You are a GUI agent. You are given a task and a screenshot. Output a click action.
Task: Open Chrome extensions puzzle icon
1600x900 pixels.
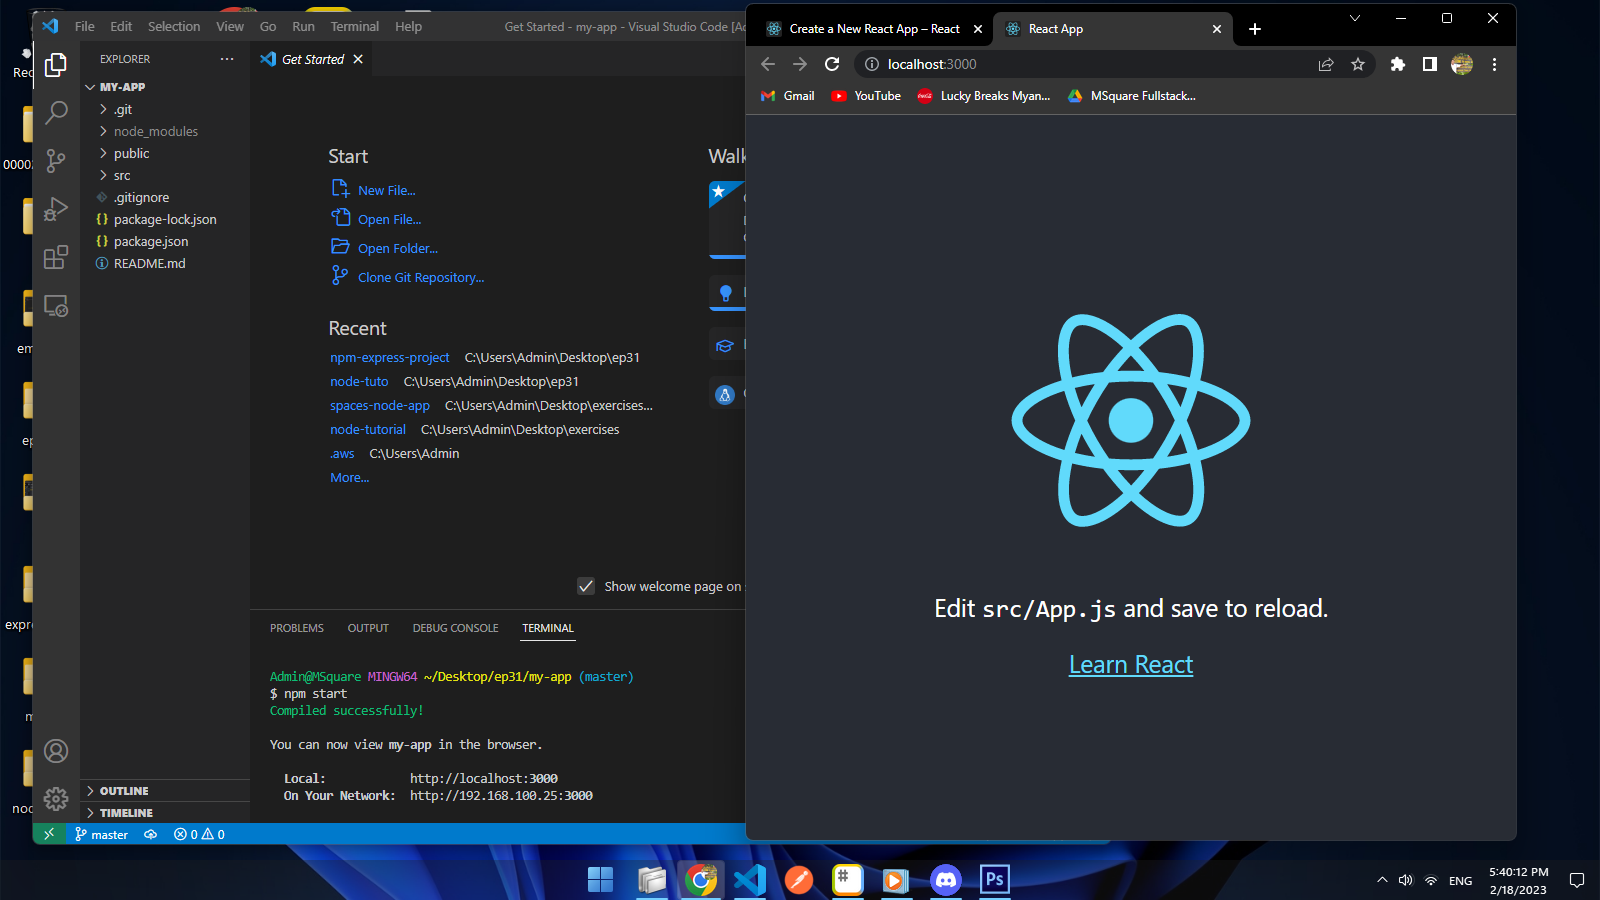click(x=1398, y=64)
